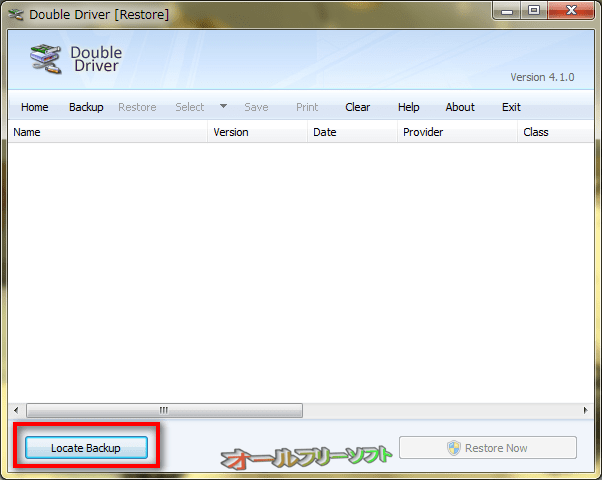Viewport: 602px width, 480px height.
Task: Click the horizontal scrollbar thumb
Action: [164, 410]
